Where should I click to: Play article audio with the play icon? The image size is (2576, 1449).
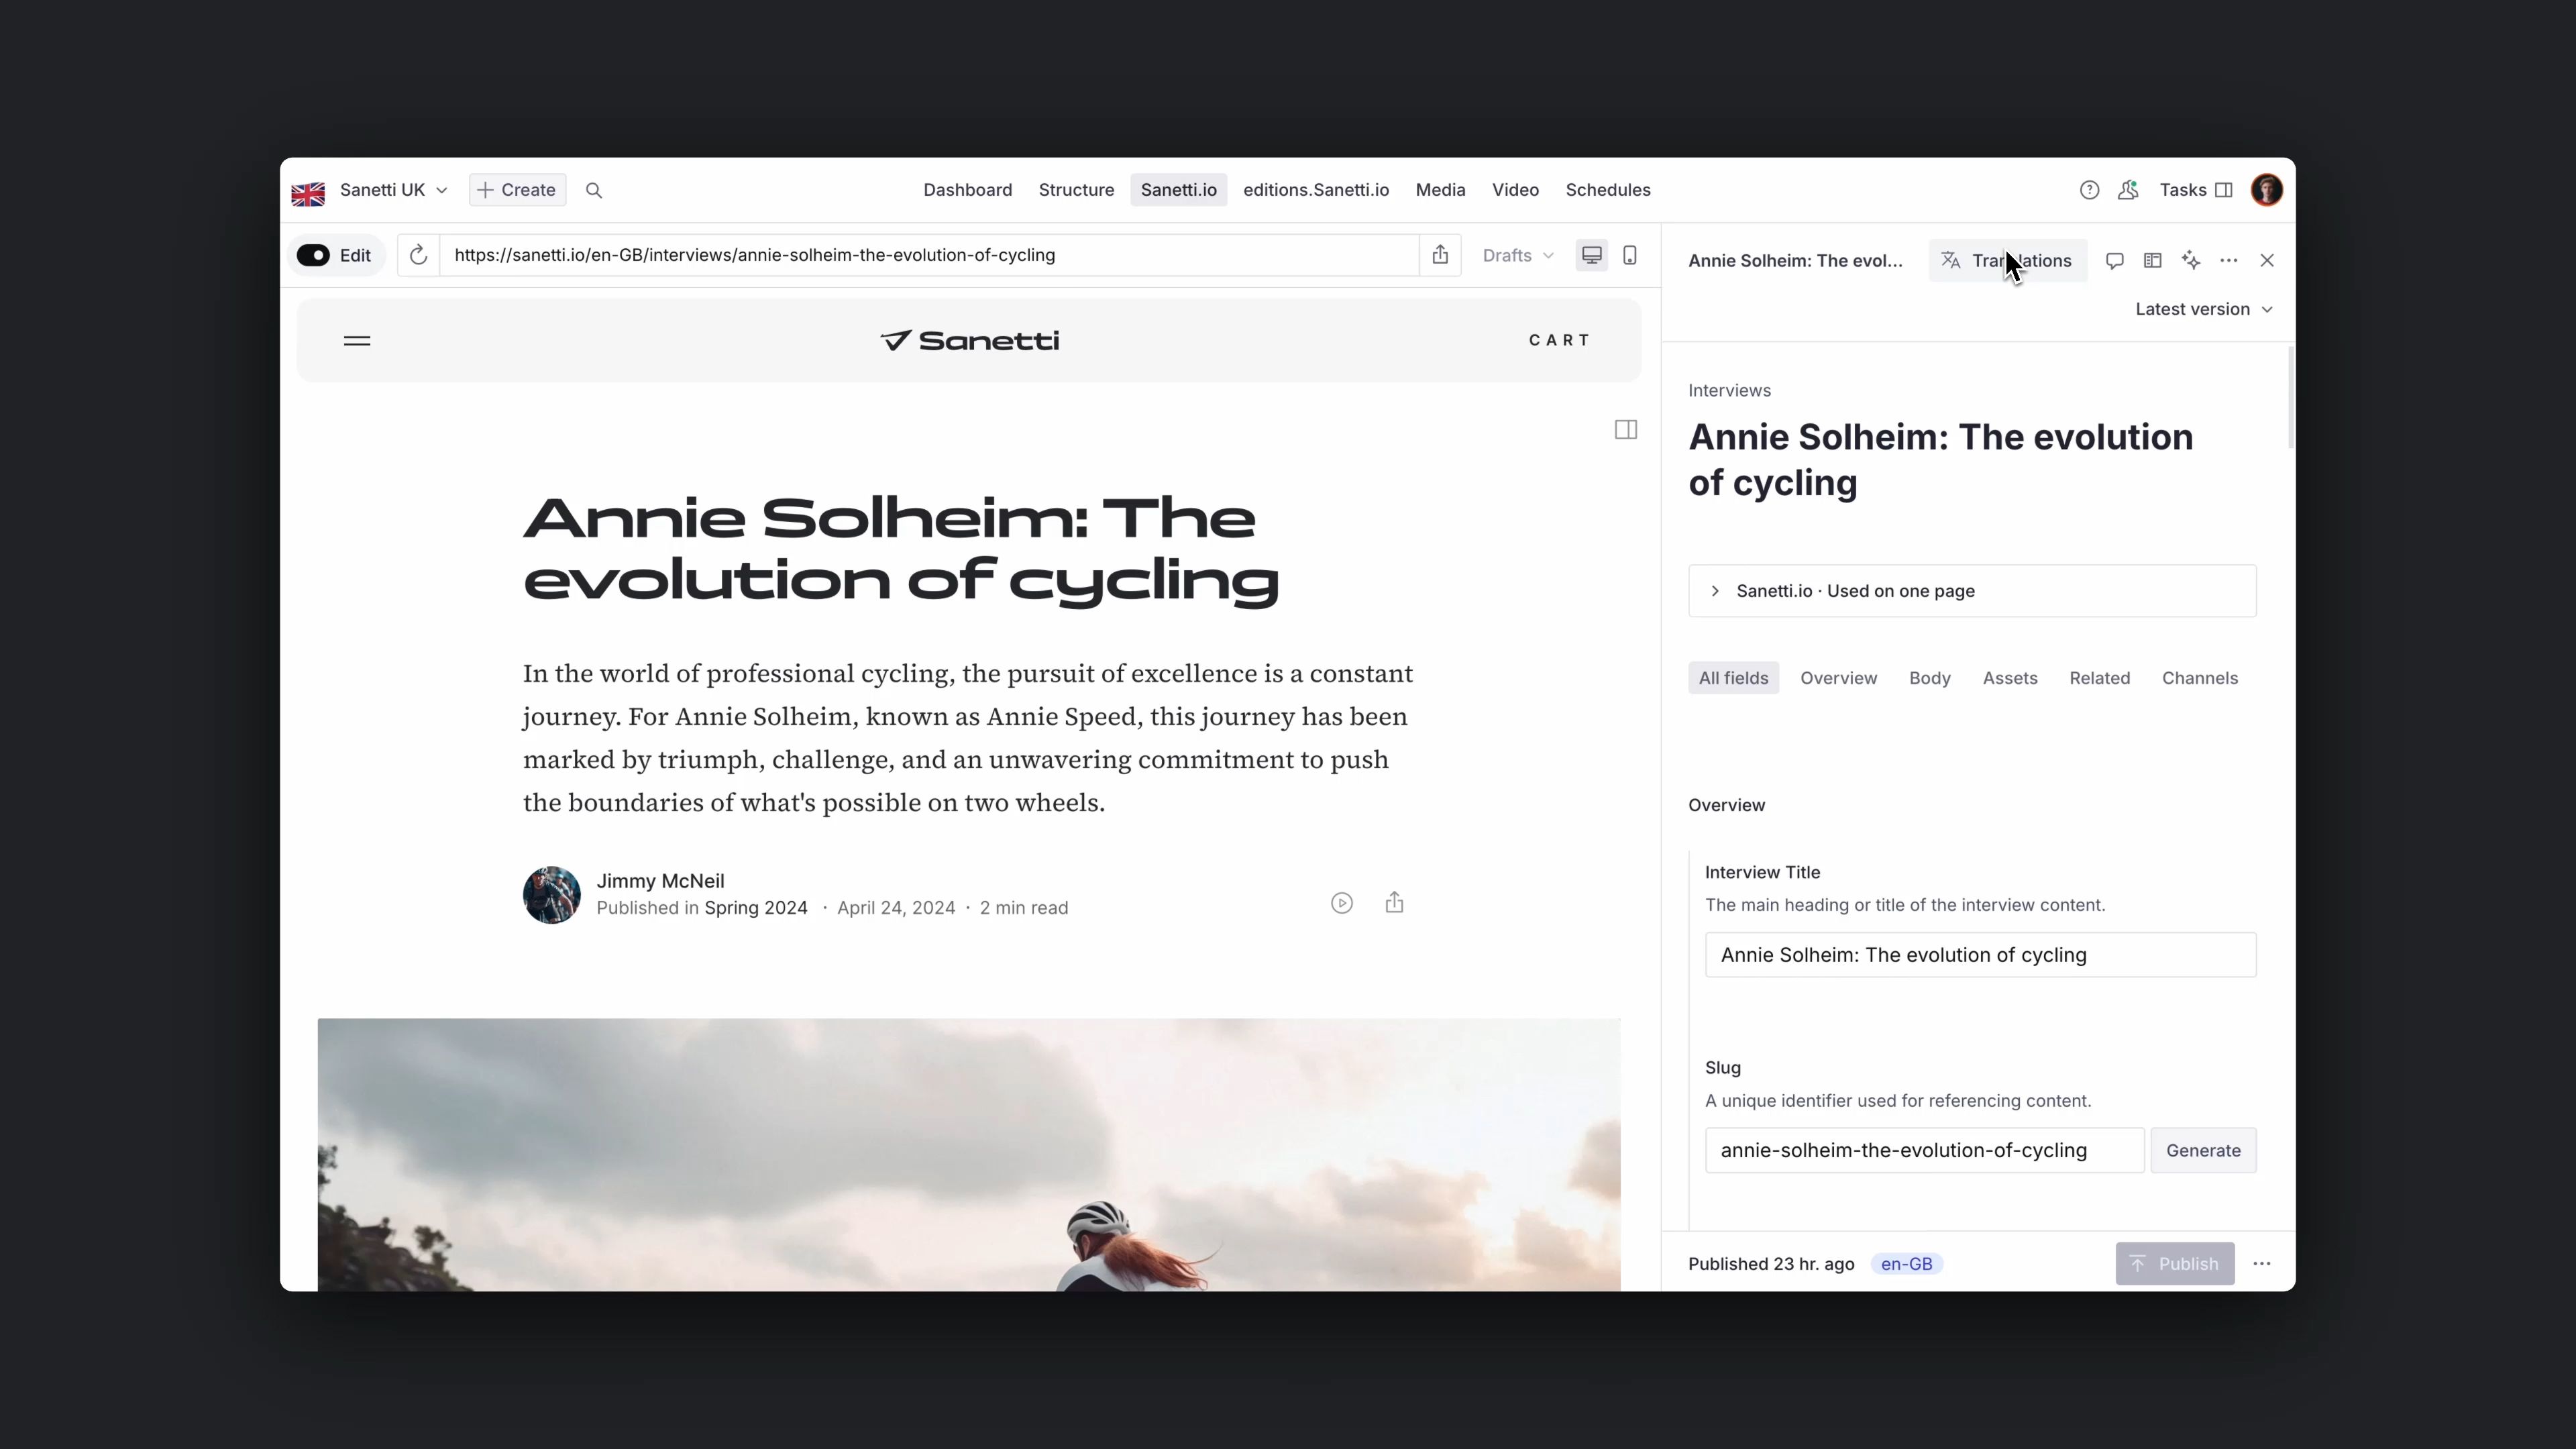pos(1342,903)
